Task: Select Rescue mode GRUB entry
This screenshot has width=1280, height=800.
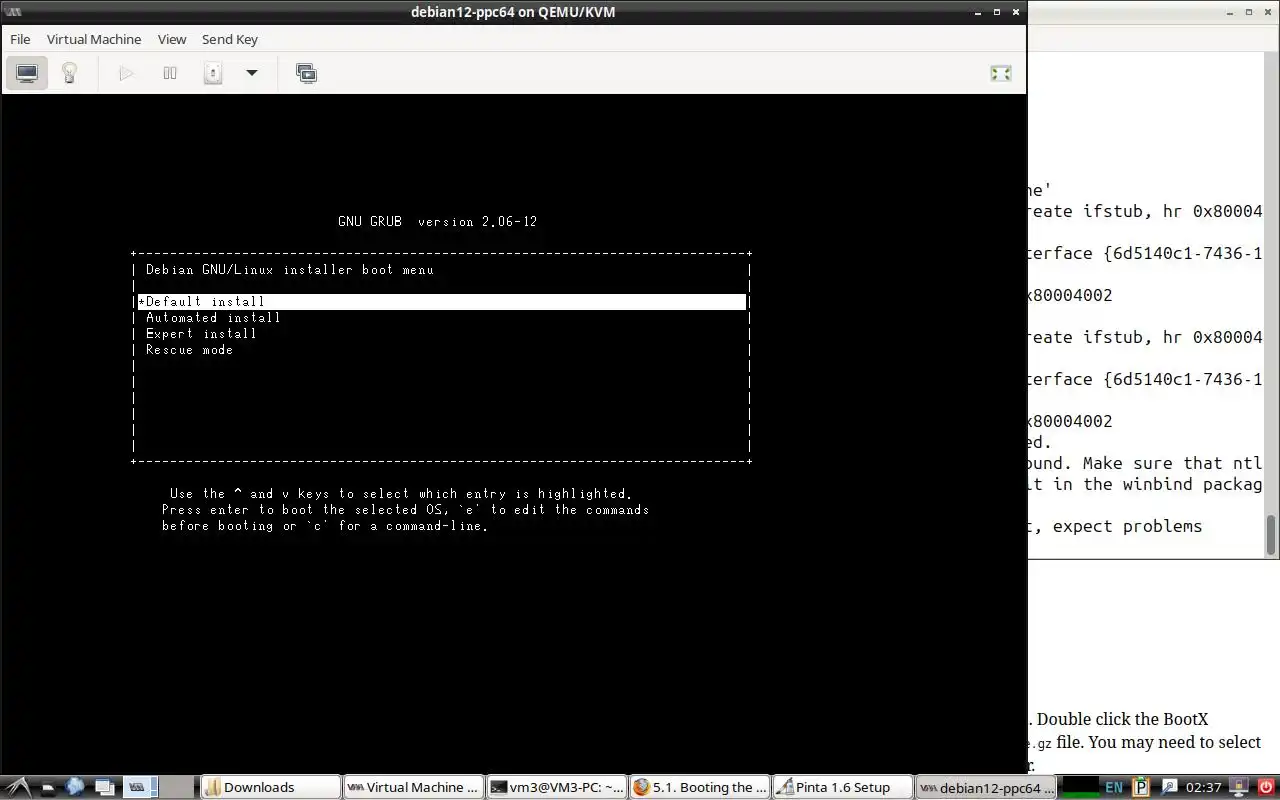Action: 189,350
